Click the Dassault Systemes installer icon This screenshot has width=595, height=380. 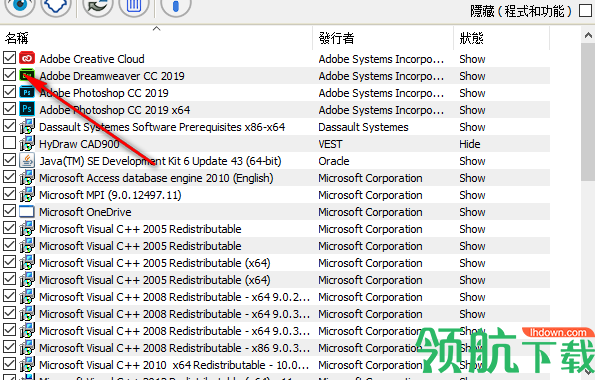[27, 126]
